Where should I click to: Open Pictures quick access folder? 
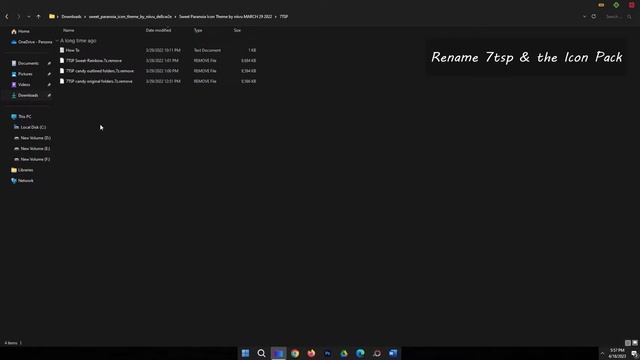[x=25, y=74]
